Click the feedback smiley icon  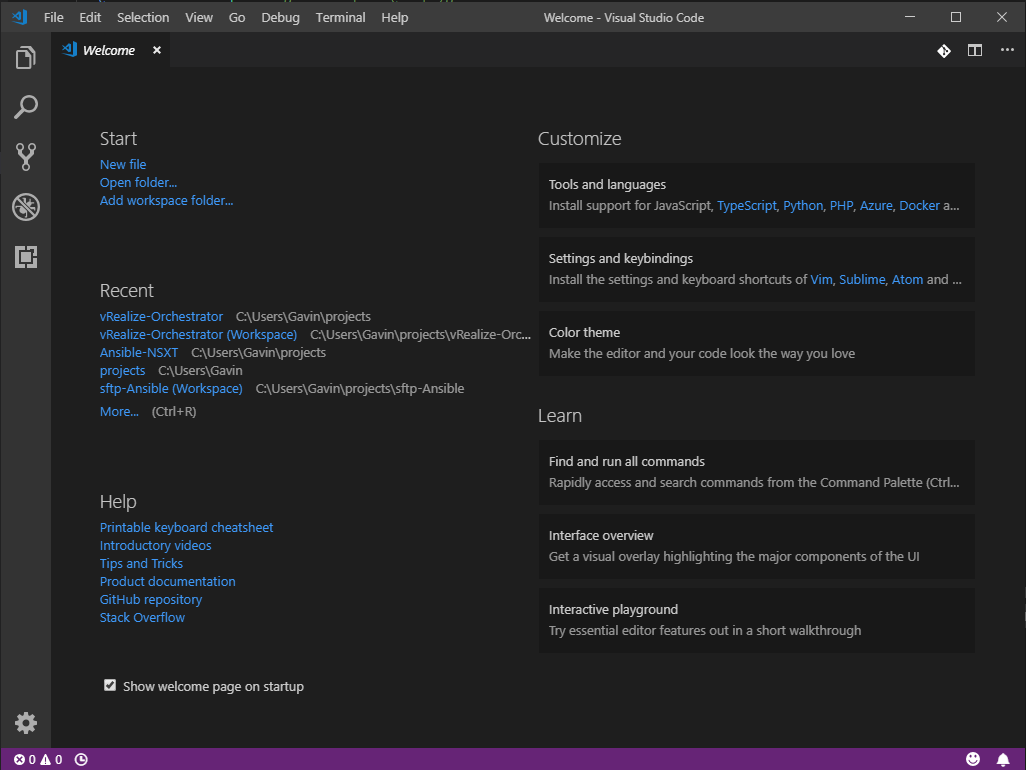[x=973, y=759]
